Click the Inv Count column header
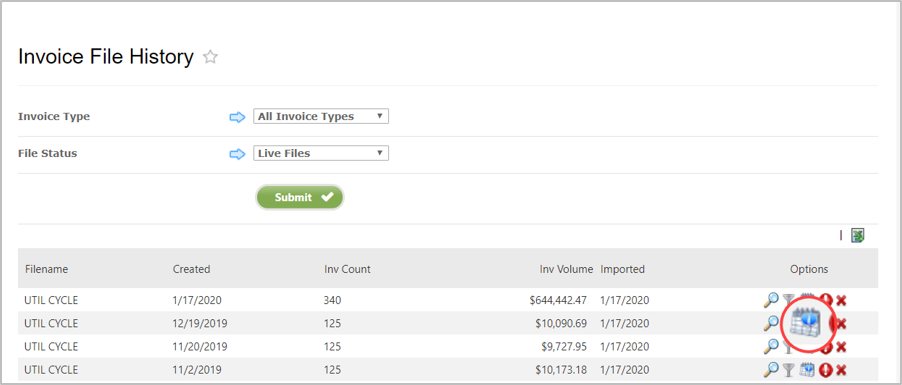 click(347, 269)
